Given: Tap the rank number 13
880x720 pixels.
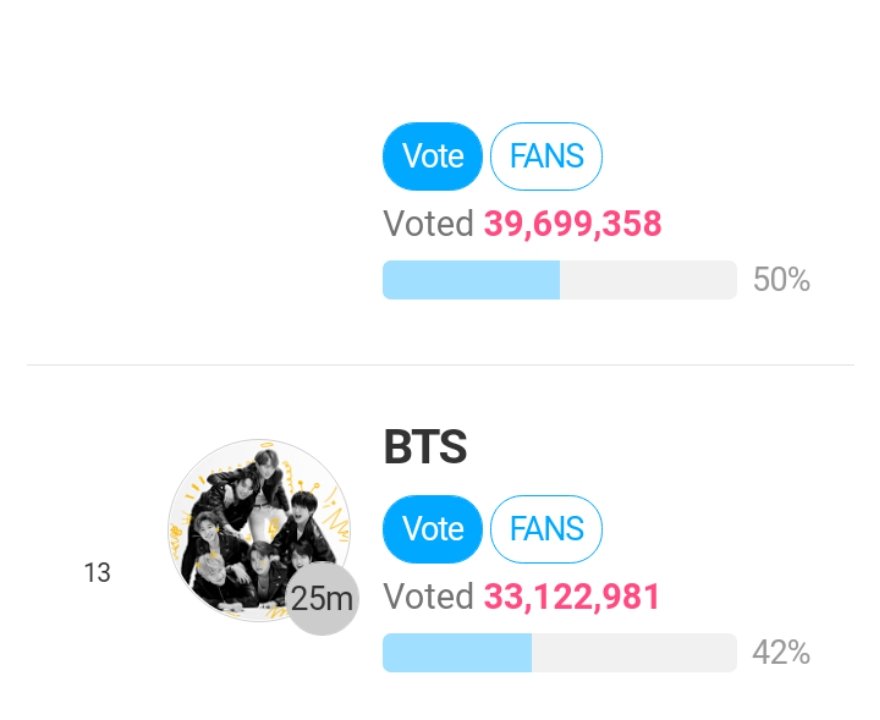Looking at the screenshot, I should point(97,573).
